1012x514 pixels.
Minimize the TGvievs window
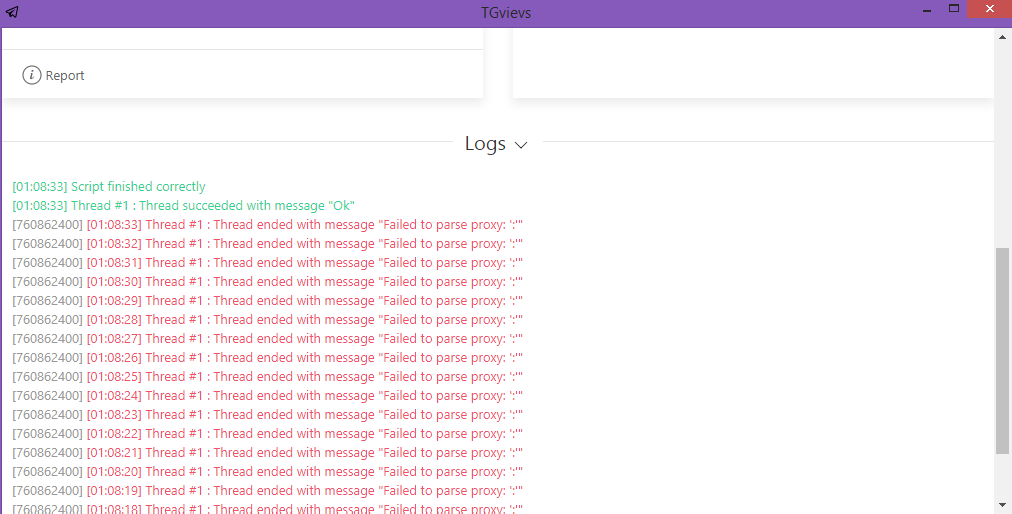coord(920,10)
